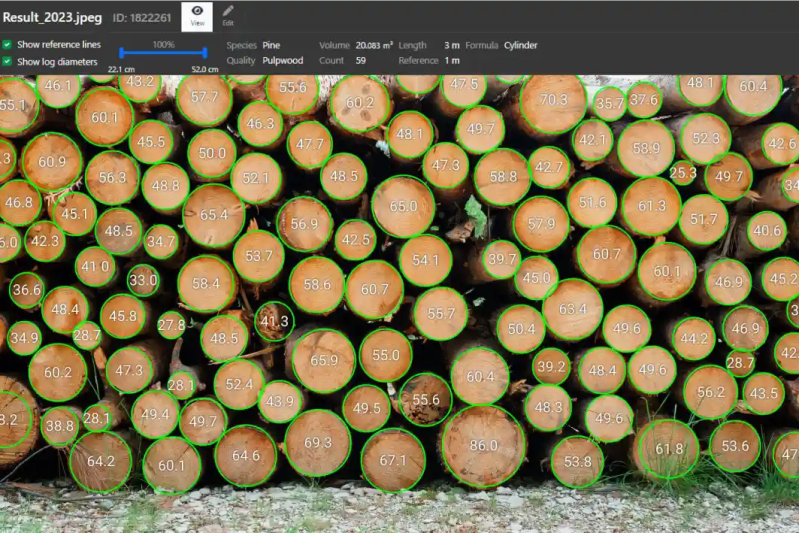
Task: Select the log labeled 57.9
Action: click(x=541, y=224)
